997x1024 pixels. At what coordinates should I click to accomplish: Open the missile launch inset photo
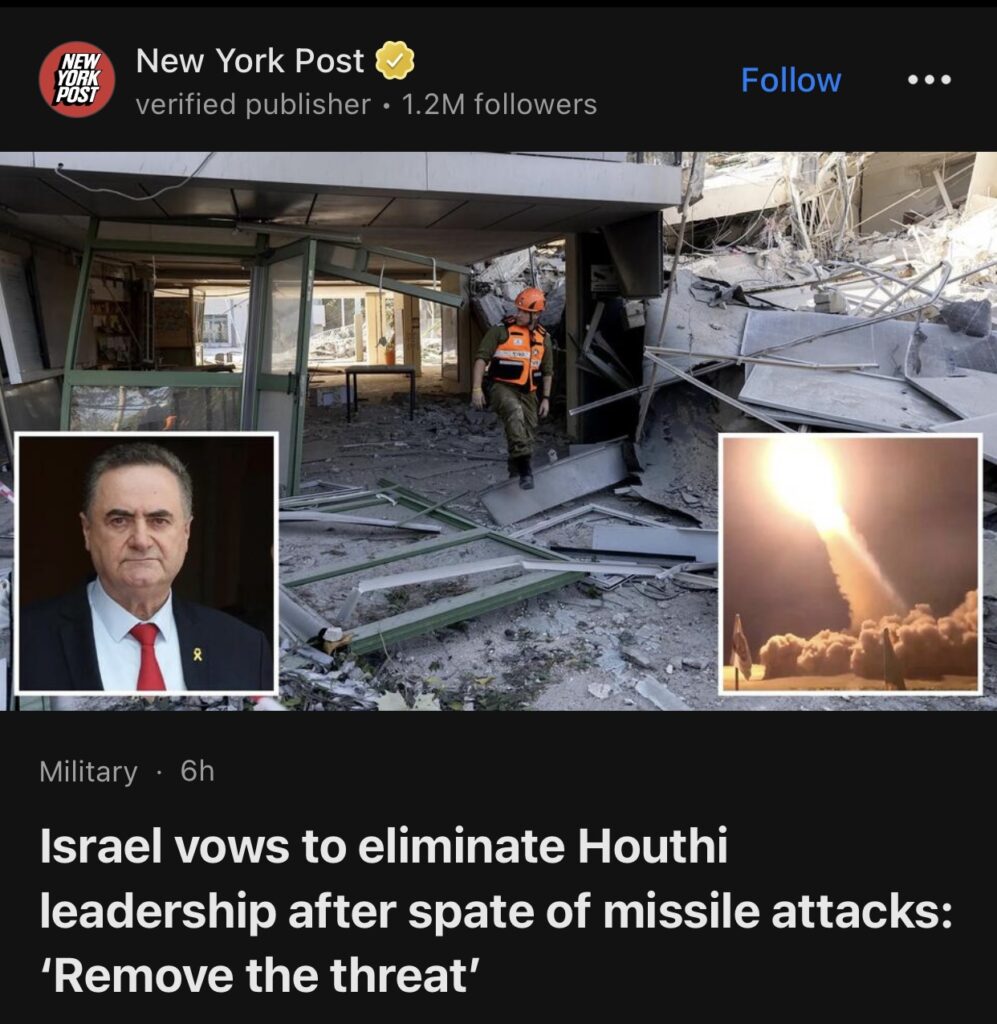(x=850, y=563)
